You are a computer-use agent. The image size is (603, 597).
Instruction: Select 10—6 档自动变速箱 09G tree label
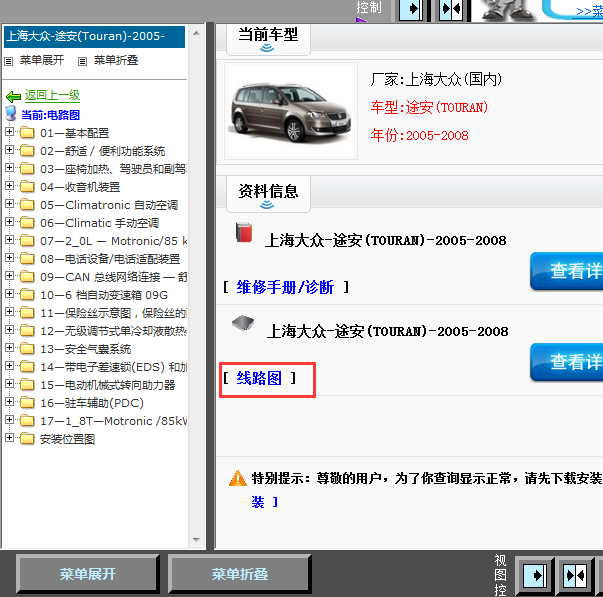[104, 295]
